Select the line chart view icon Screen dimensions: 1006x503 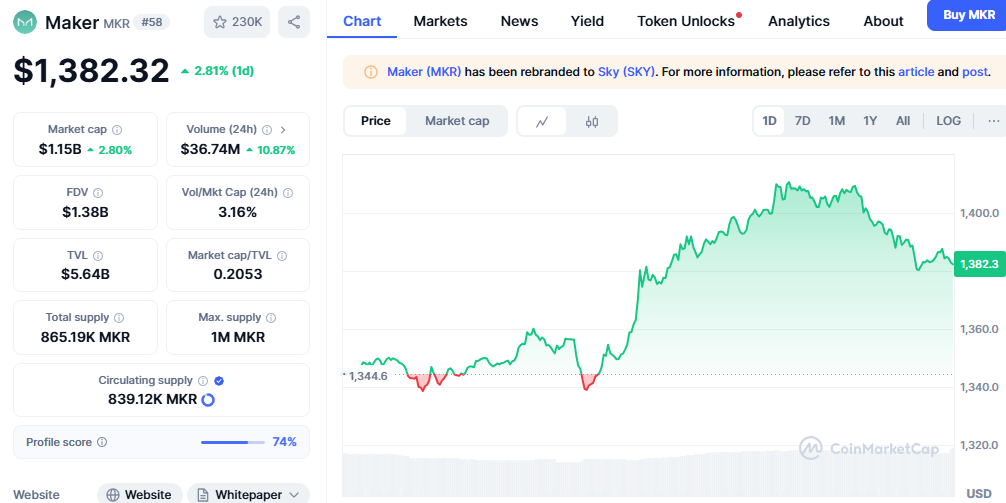(542, 121)
